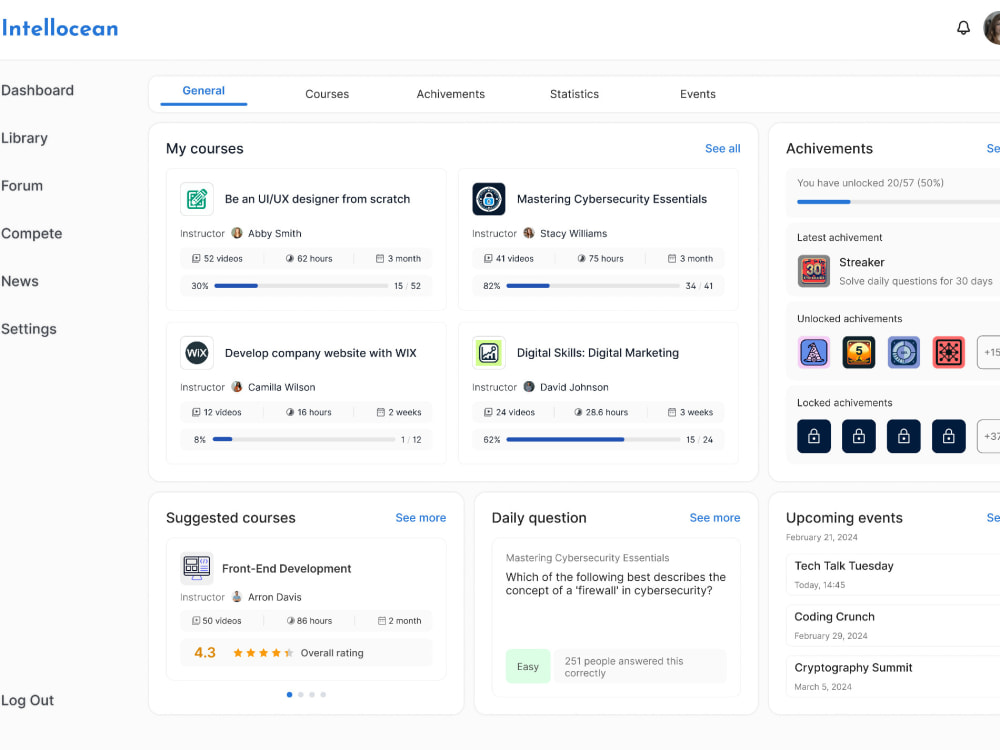The height and width of the screenshot is (750, 1000).
Task: Click the Digital Marketing 62% progress bar
Action: 593,439
